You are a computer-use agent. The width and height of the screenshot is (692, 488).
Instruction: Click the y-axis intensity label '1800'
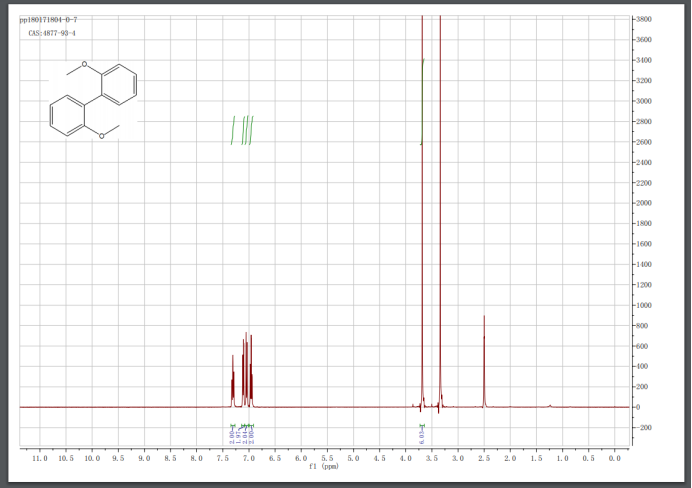click(x=644, y=223)
